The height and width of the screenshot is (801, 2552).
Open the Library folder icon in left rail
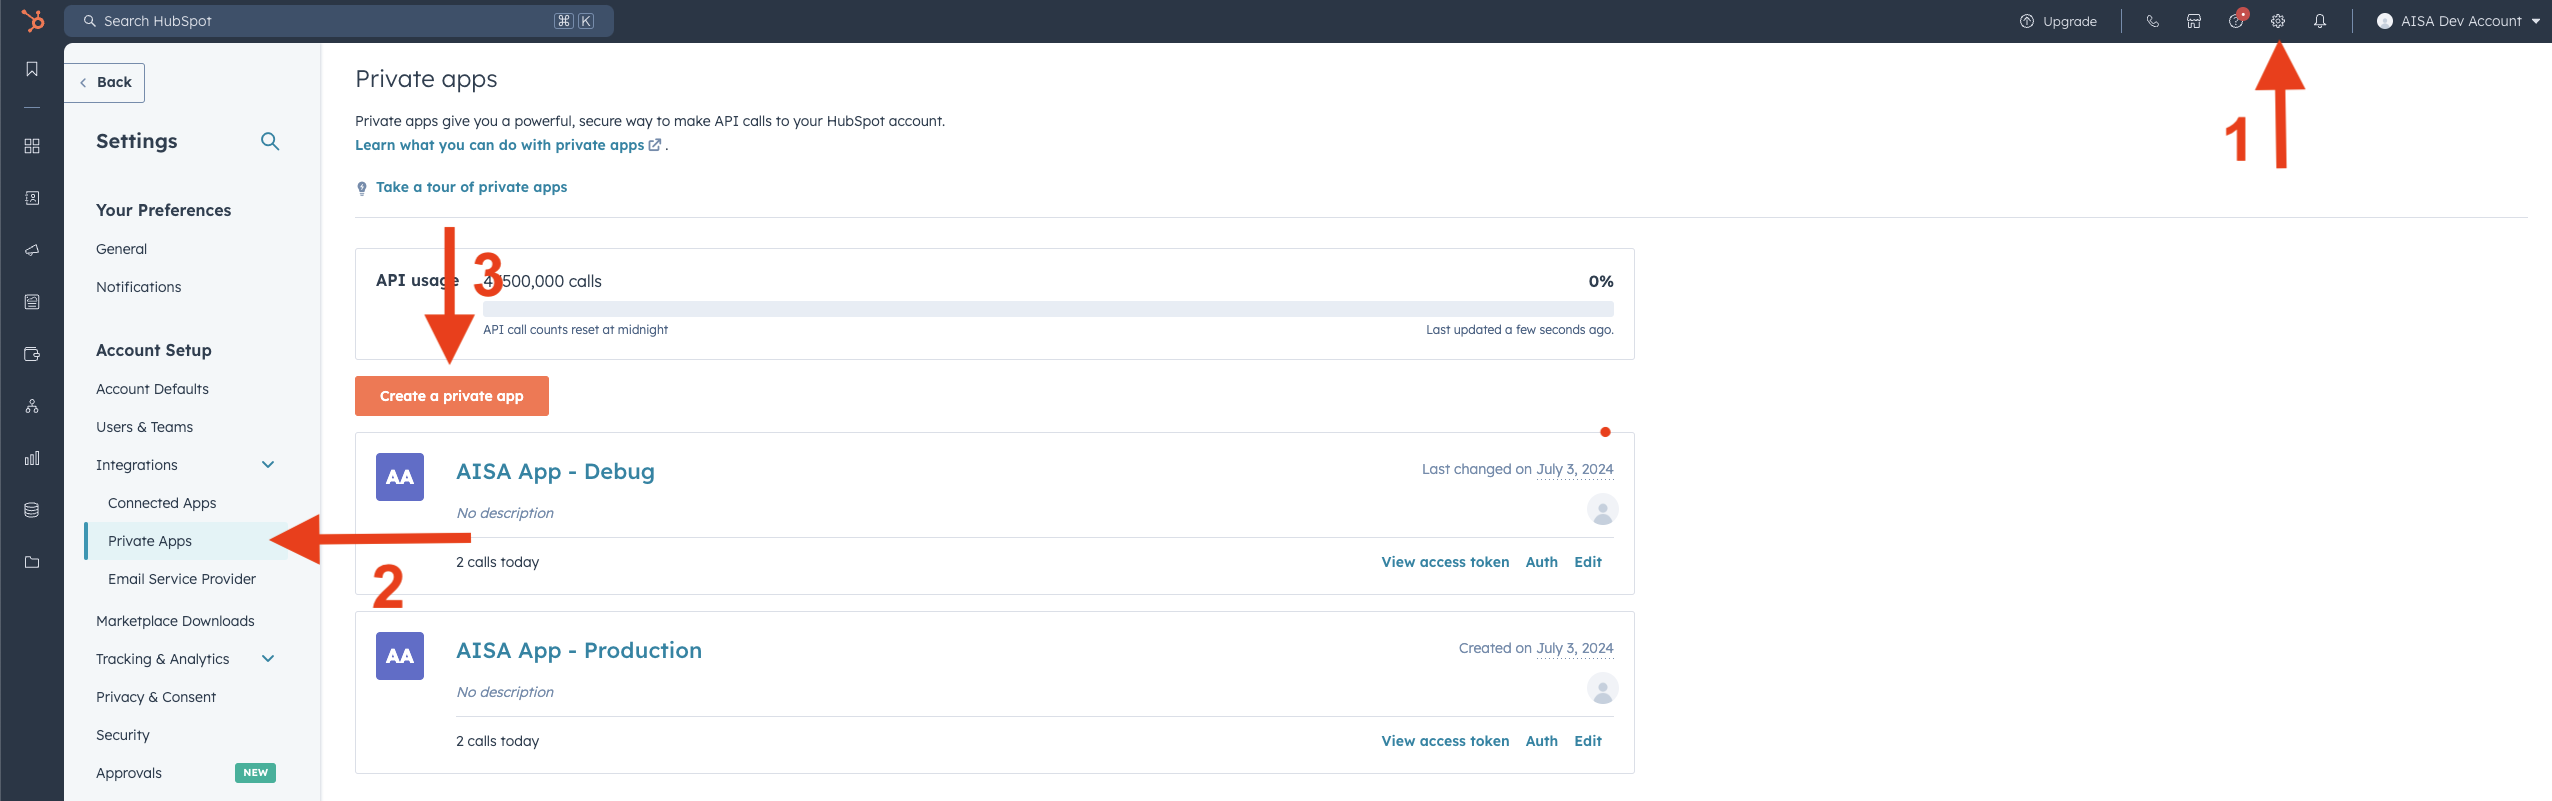click(32, 562)
